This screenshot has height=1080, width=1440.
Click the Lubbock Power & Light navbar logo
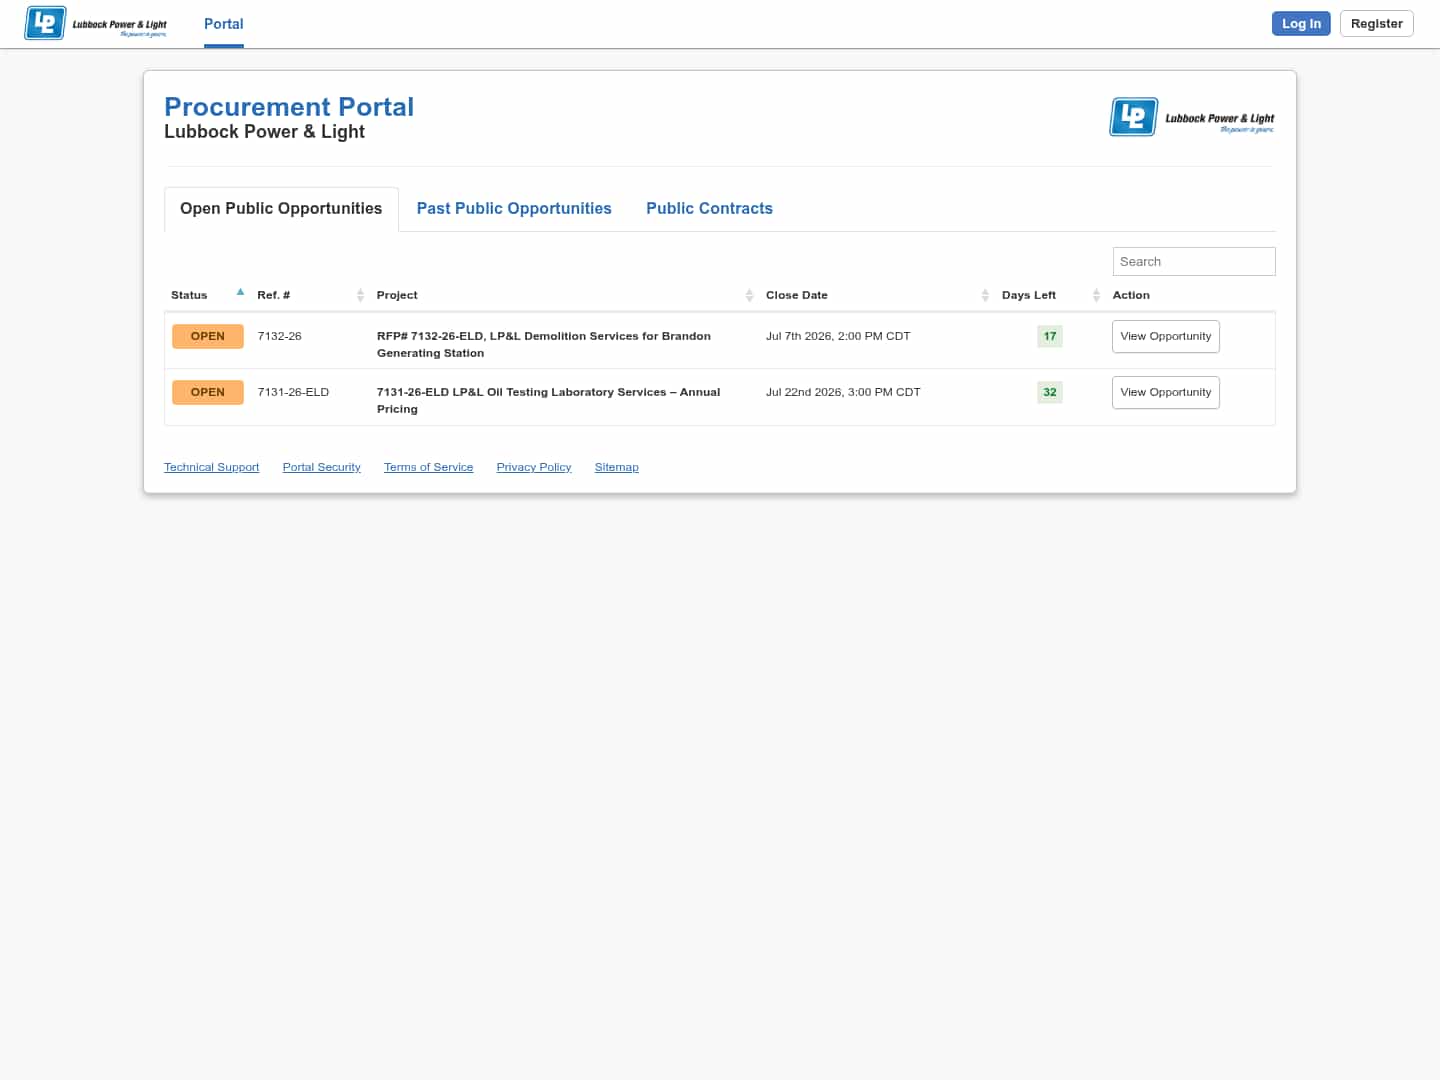(x=96, y=23)
